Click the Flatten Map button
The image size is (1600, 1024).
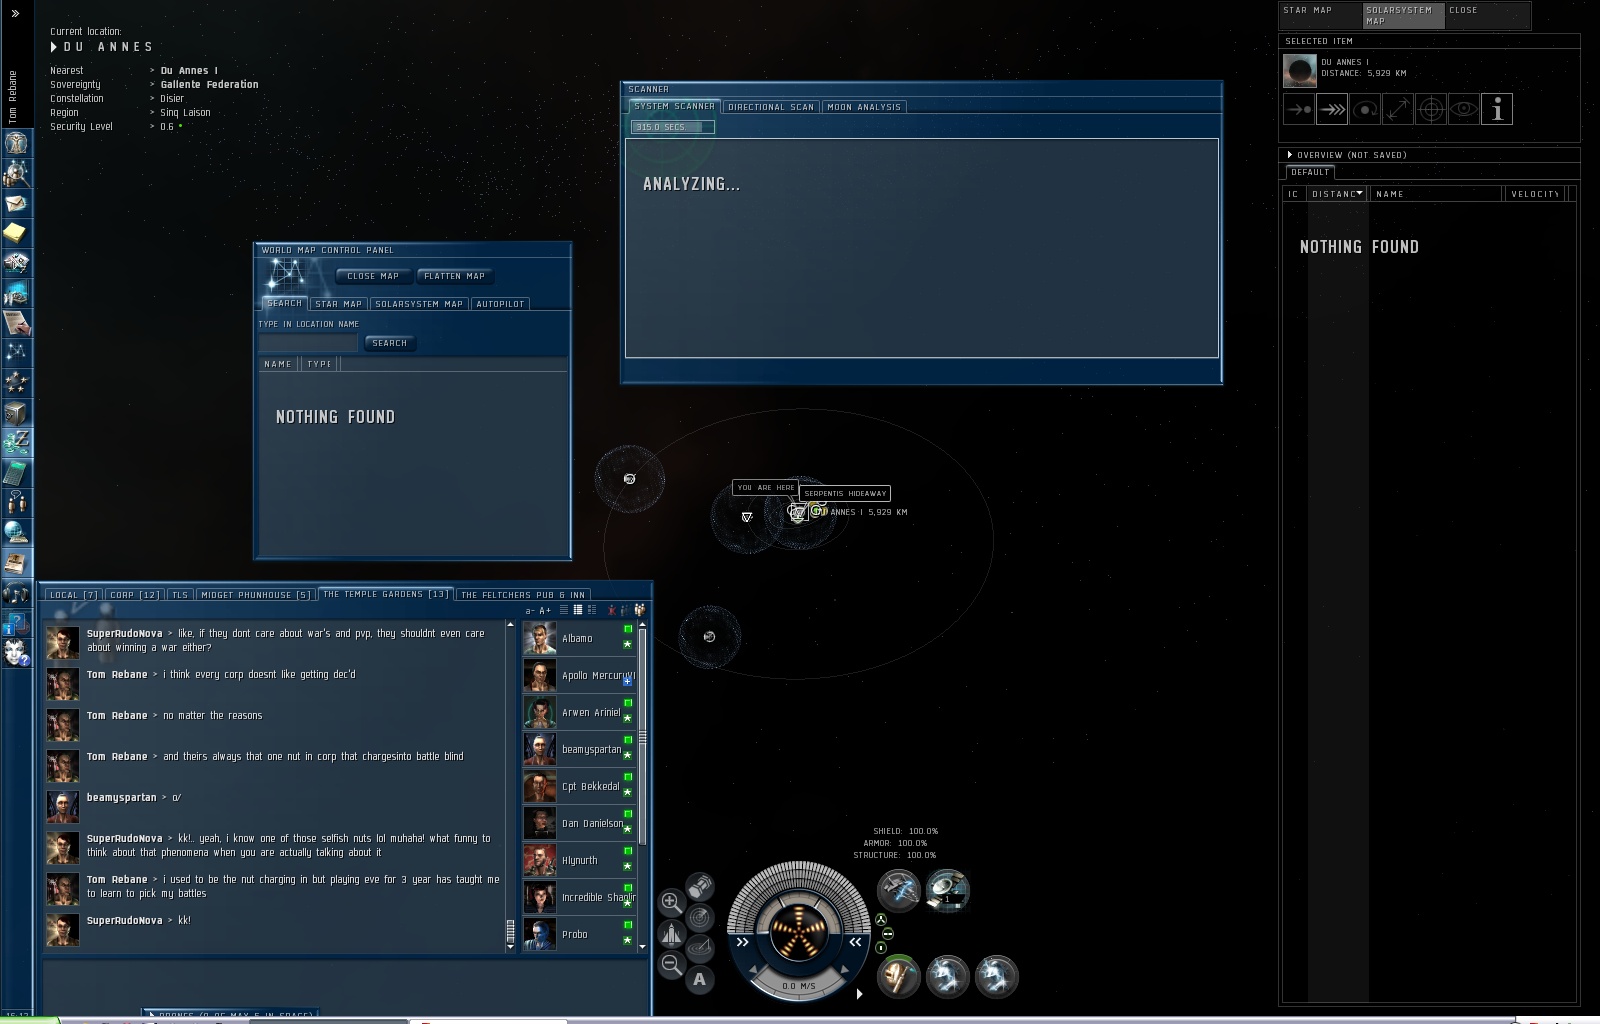coord(454,276)
